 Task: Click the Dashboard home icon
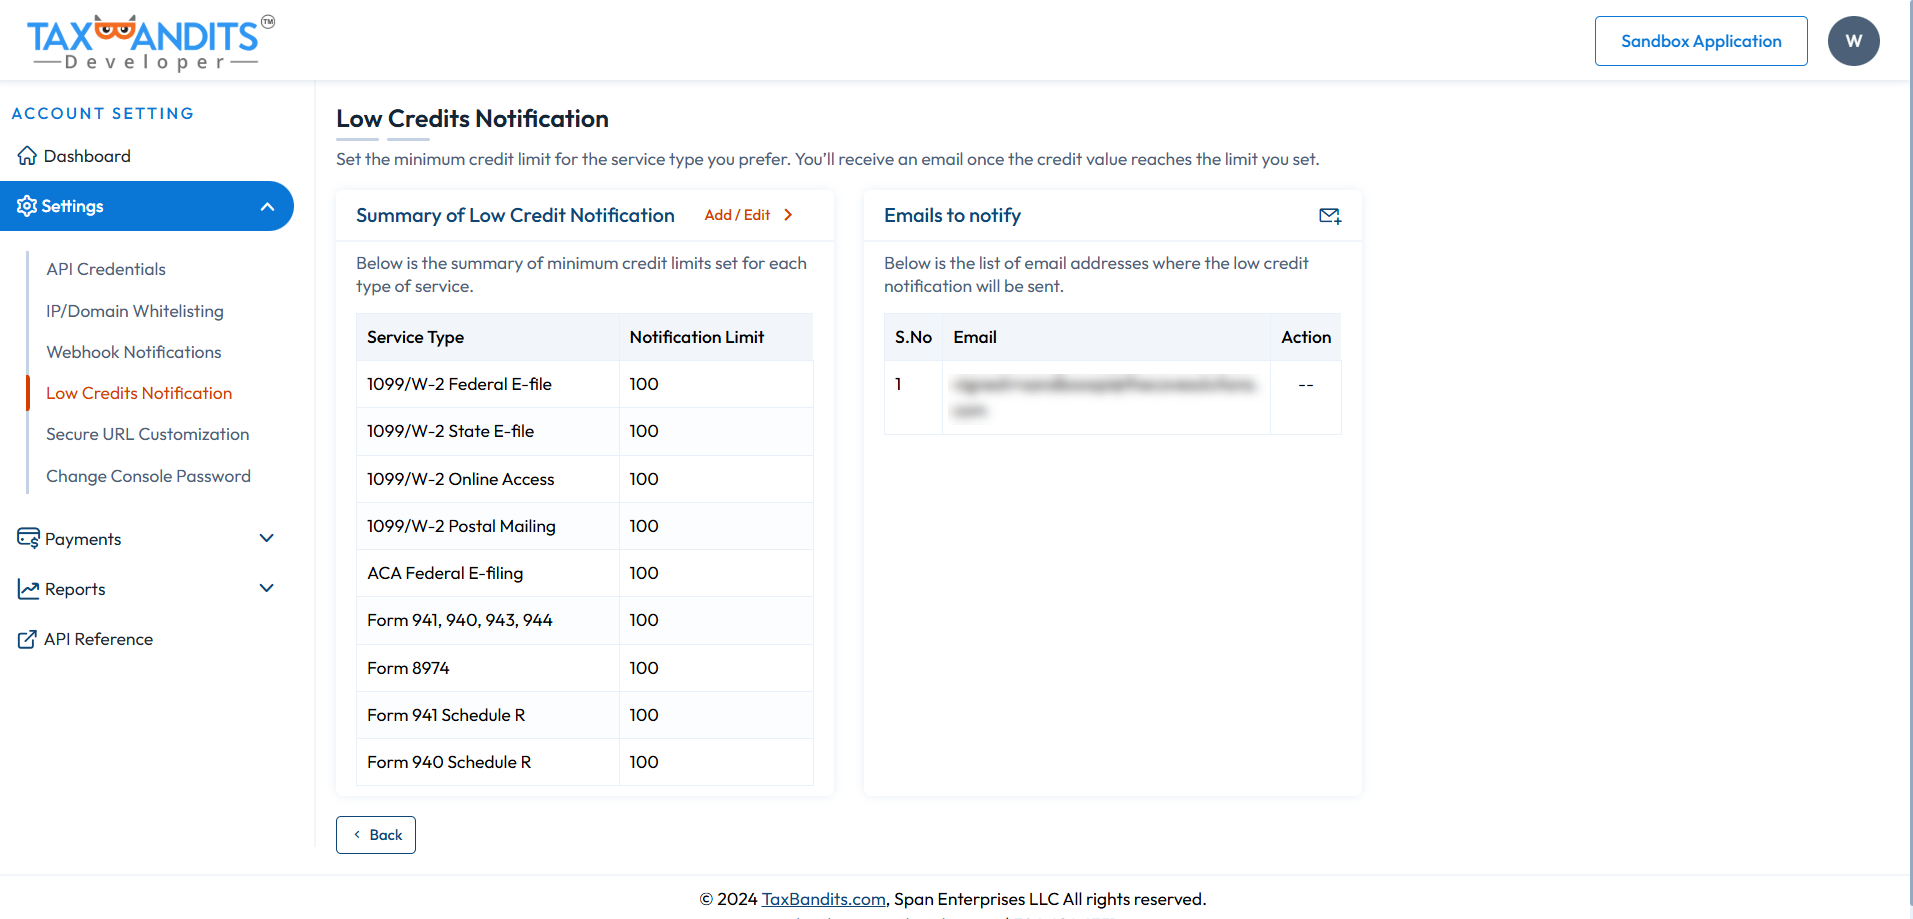(27, 155)
